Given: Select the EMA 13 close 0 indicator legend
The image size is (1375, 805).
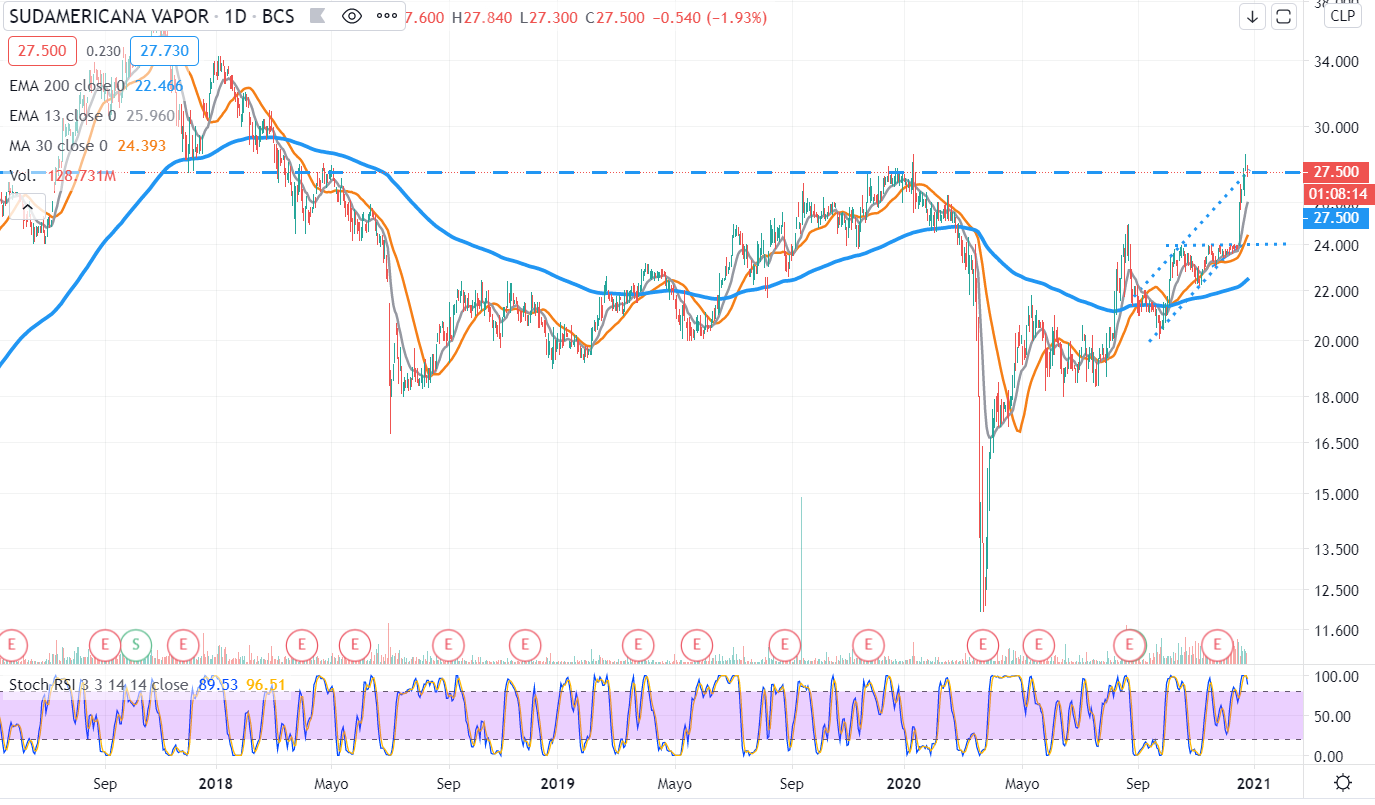Looking at the screenshot, I should (62, 116).
